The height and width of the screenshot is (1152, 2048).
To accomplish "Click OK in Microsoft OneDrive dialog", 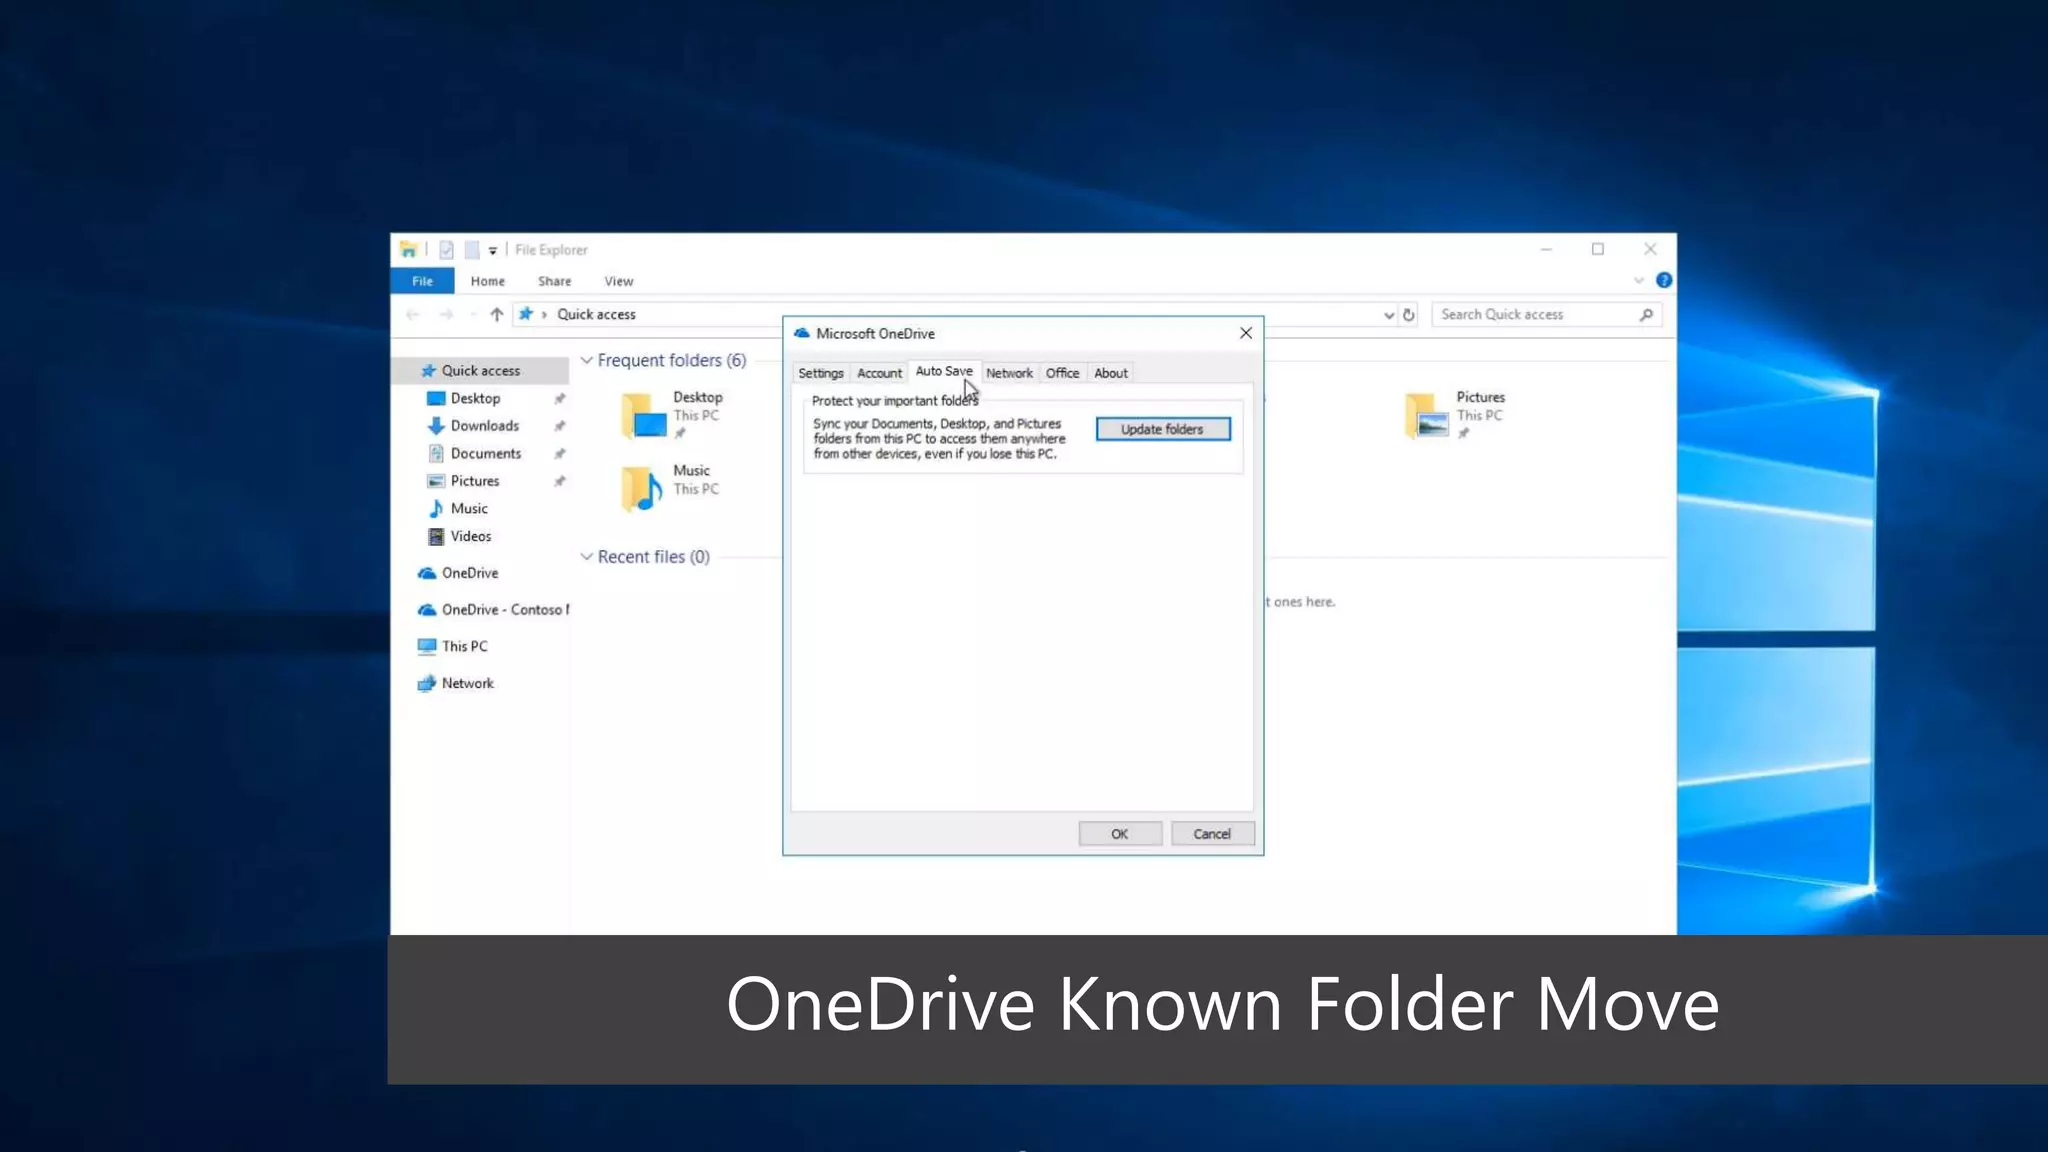I will tap(1120, 834).
